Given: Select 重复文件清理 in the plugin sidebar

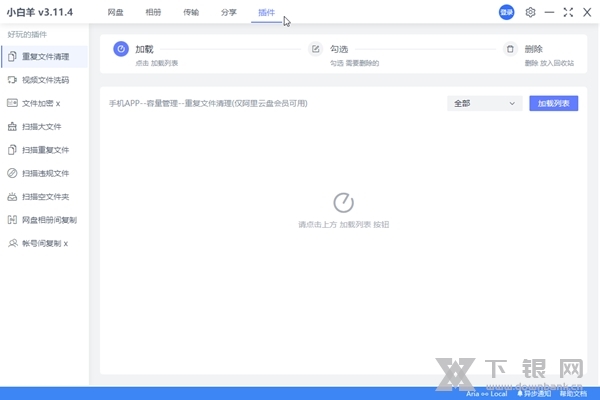Looking at the screenshot, I should (45, 57).
